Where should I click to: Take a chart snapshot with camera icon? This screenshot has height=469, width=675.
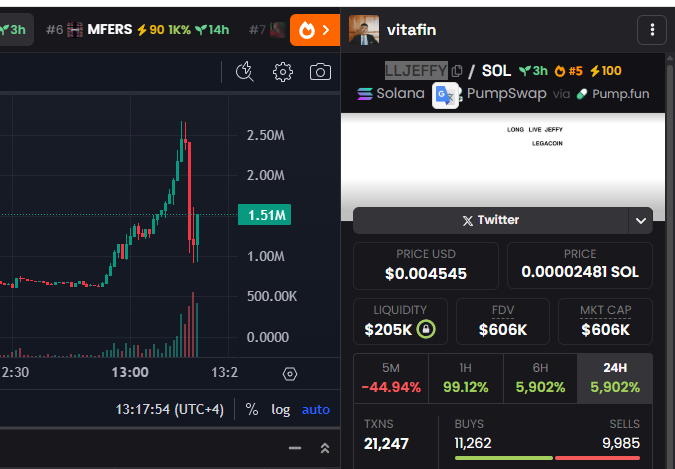coord(320,71)
